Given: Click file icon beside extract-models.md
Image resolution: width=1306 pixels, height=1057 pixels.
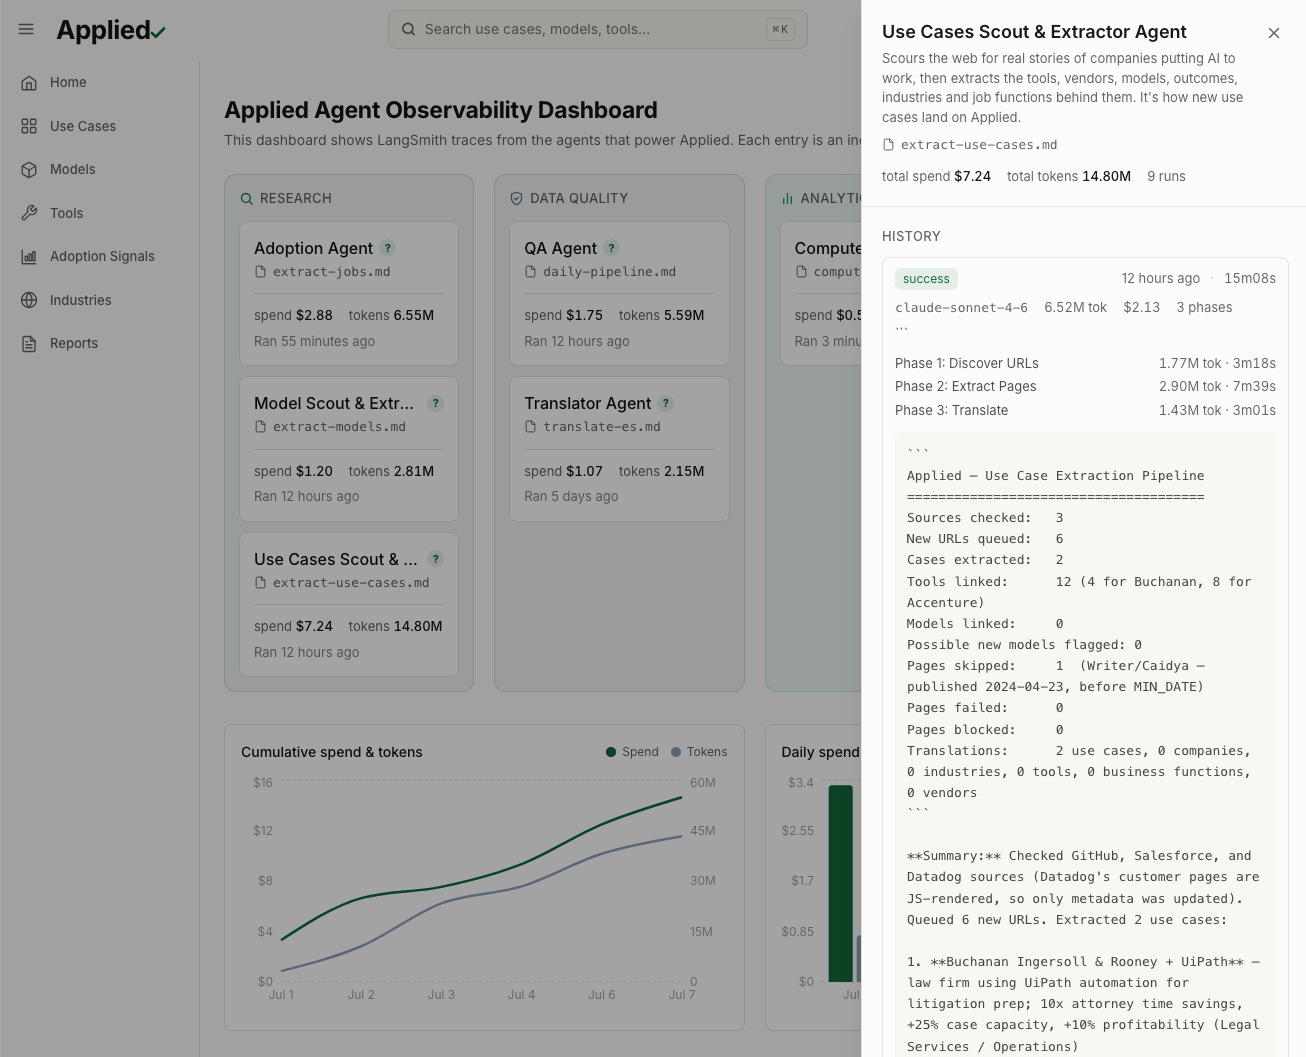Looking at the screenshot, I should pyautogui.click(x=260, y=427).
